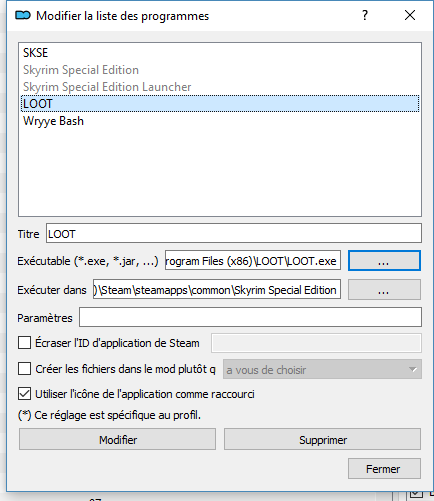The height and width of the screenshot is (501, 434).
Task: Click into the Titre text field
Action: 234,233
